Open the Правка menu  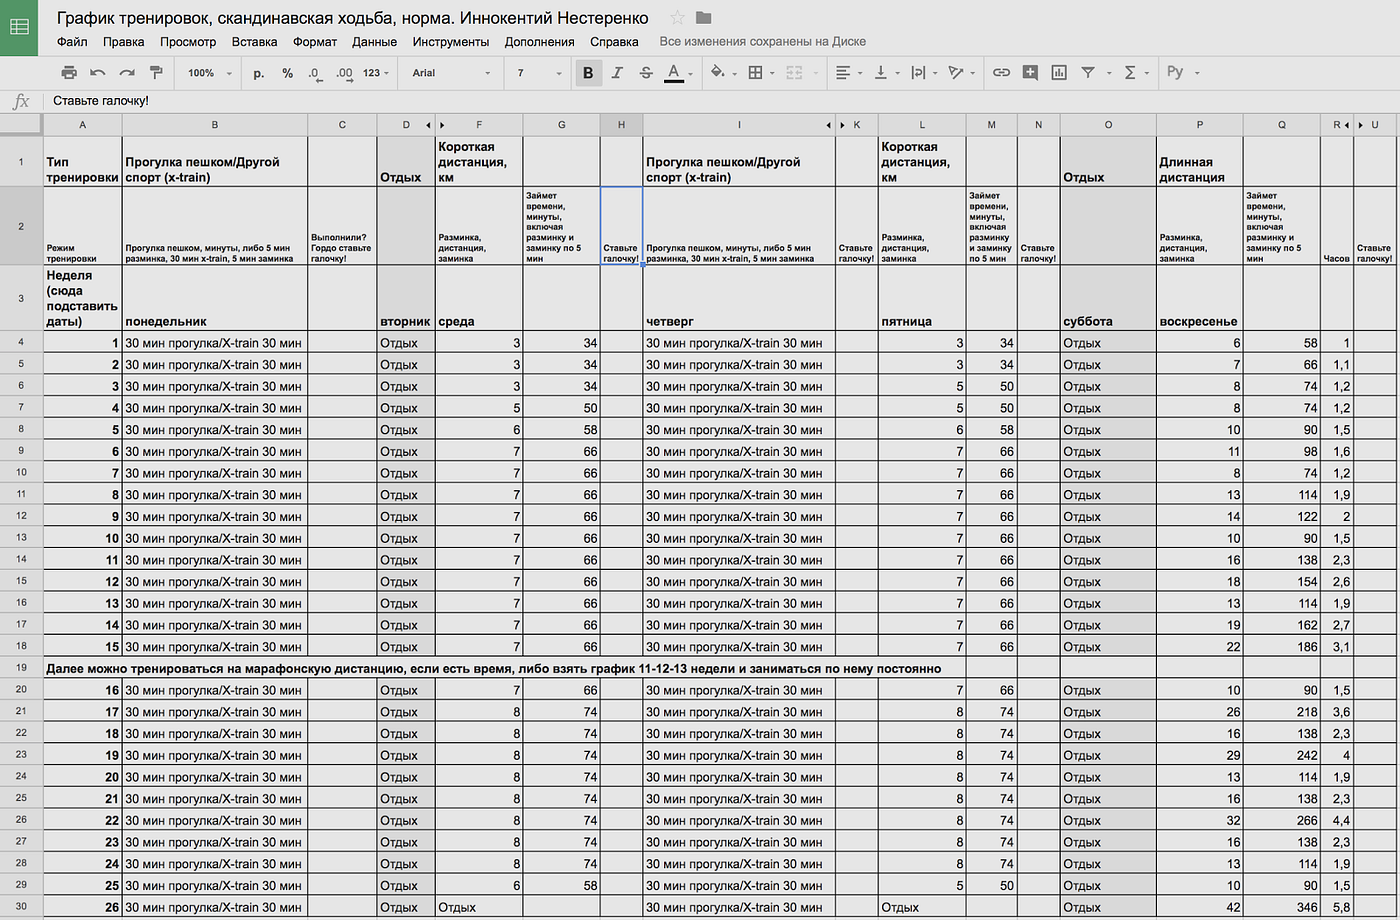[x=124, y=42]
